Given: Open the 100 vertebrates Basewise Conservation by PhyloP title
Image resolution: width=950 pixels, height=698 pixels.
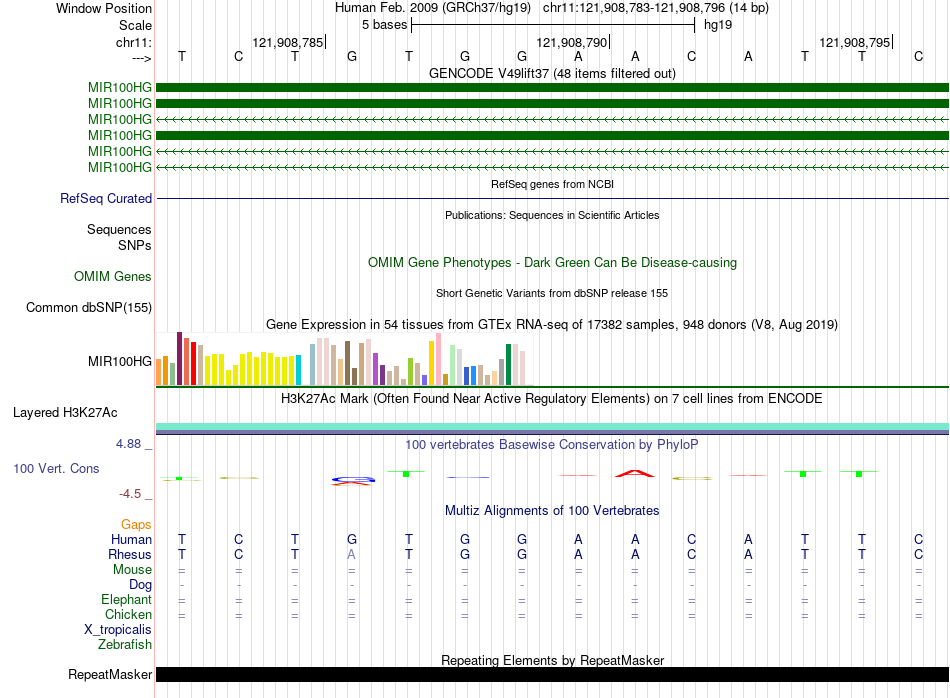Looking at the screenshot, I should 552,444.
